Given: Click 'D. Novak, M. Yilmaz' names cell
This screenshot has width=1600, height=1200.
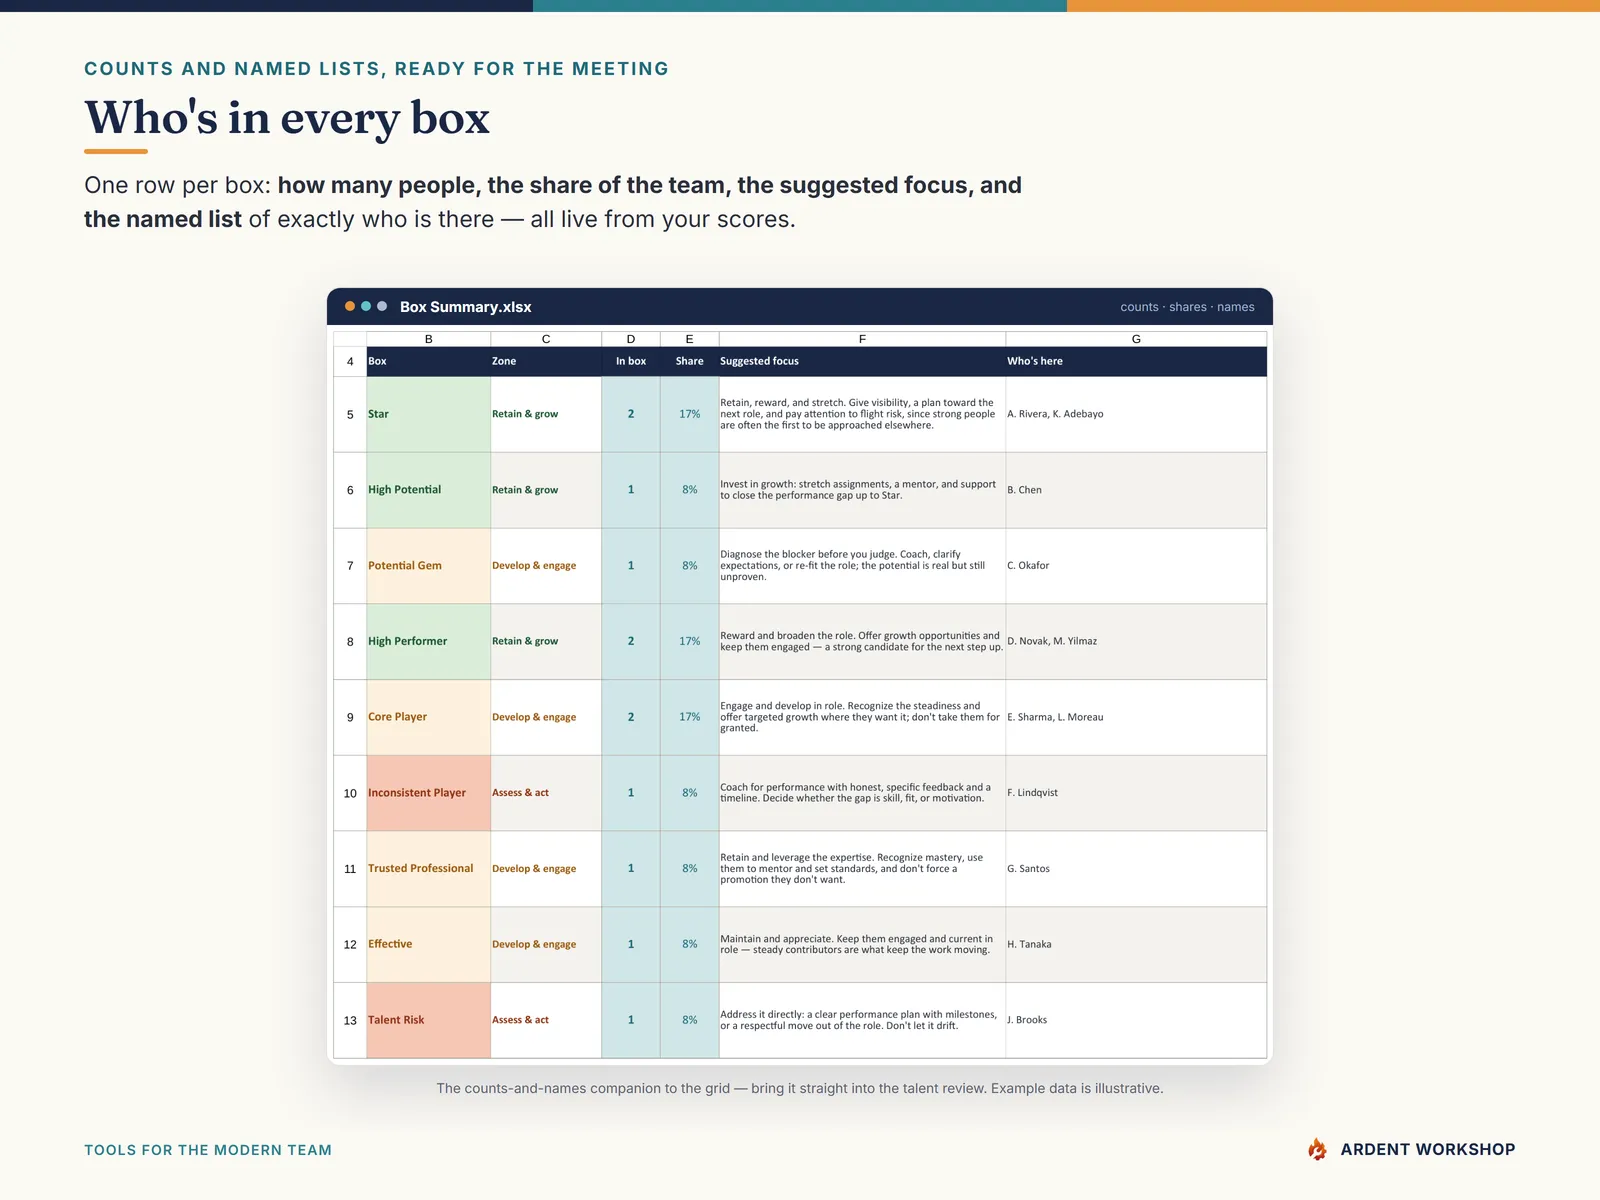Looking at the screenshot, I should tap(1136, 641).
